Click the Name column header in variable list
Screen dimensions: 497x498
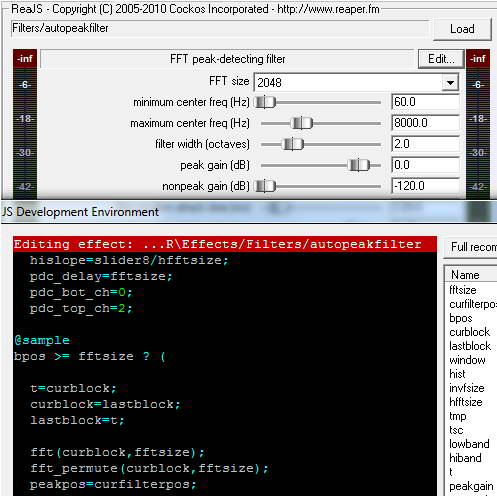pyautogui.click(x=471, y=275)
